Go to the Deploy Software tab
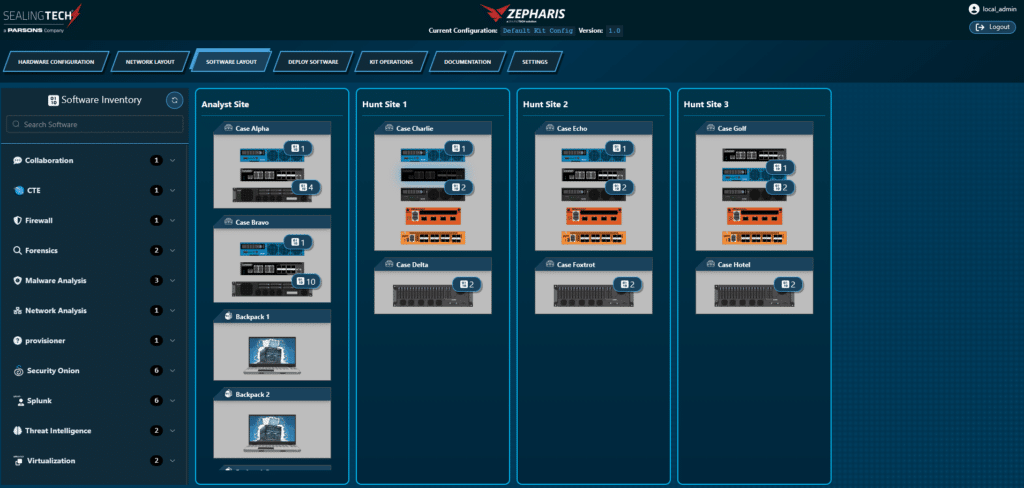Viewport: 1024px width, 488px height. click(x=313, y=62)
